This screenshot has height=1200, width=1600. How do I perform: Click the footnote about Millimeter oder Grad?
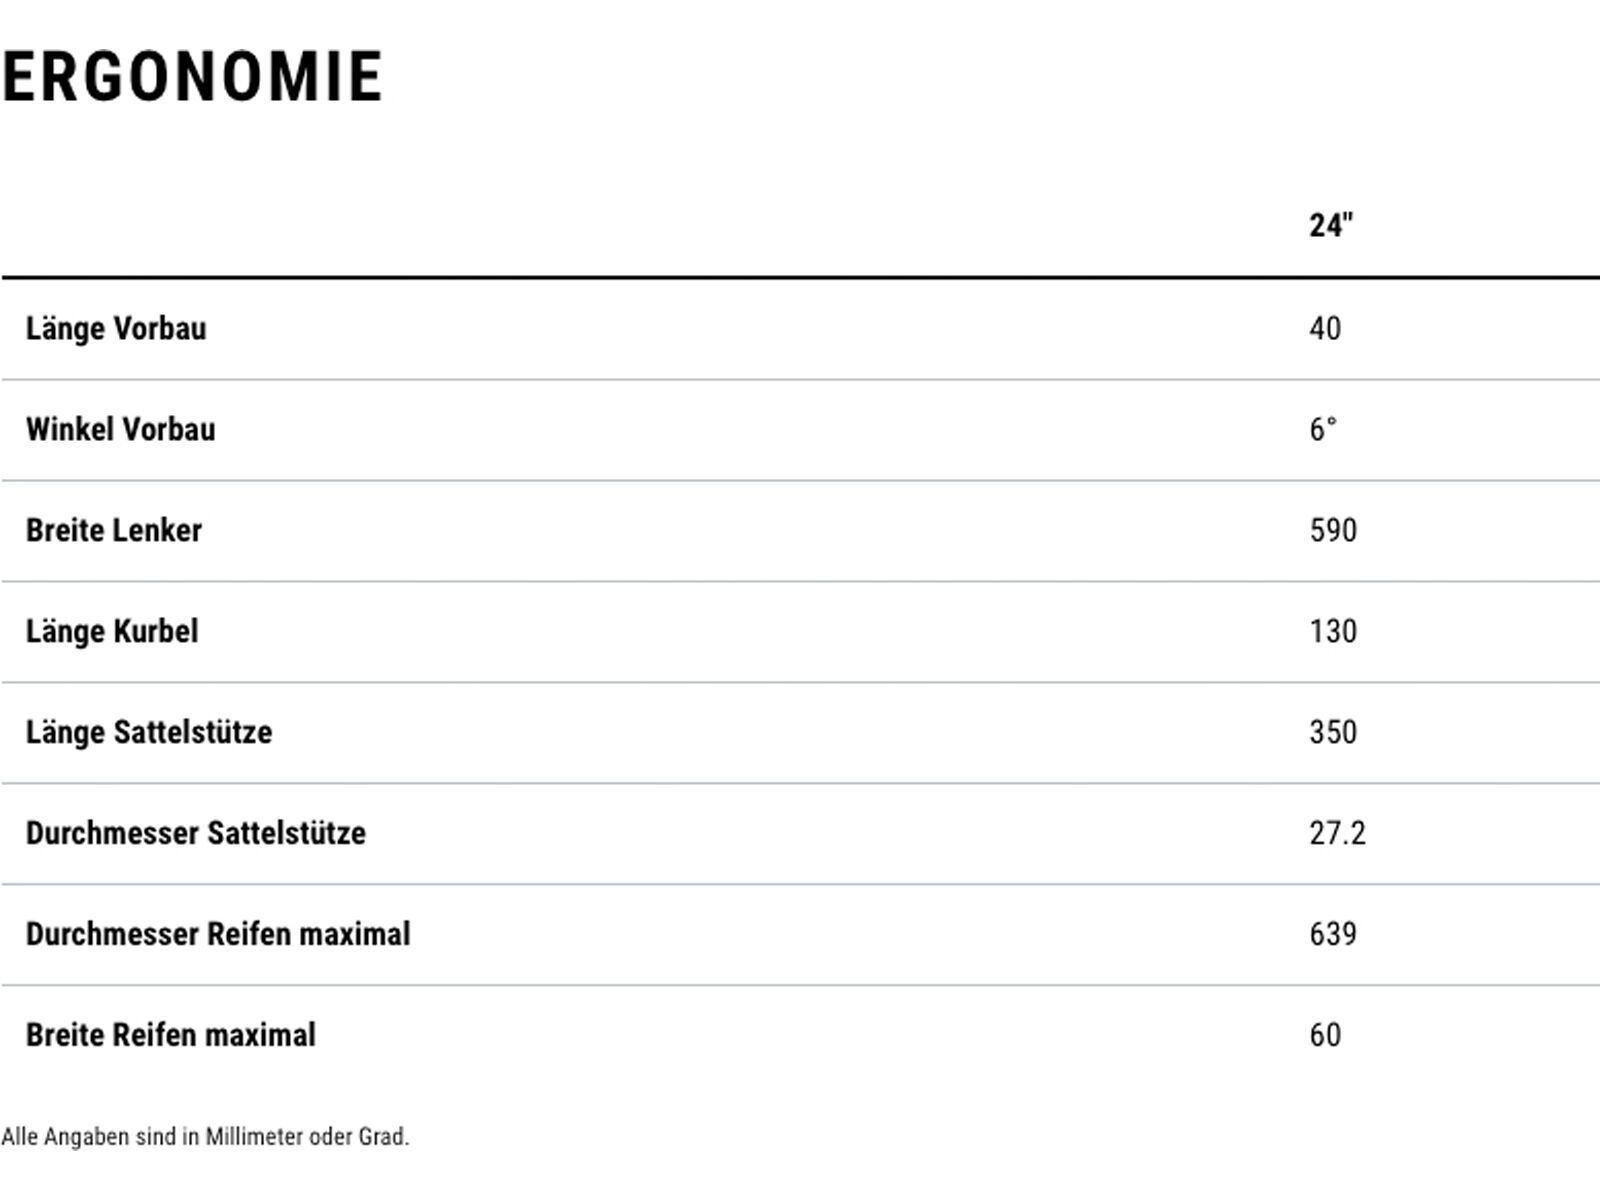pyautogui.click(x=205, y=1137)
